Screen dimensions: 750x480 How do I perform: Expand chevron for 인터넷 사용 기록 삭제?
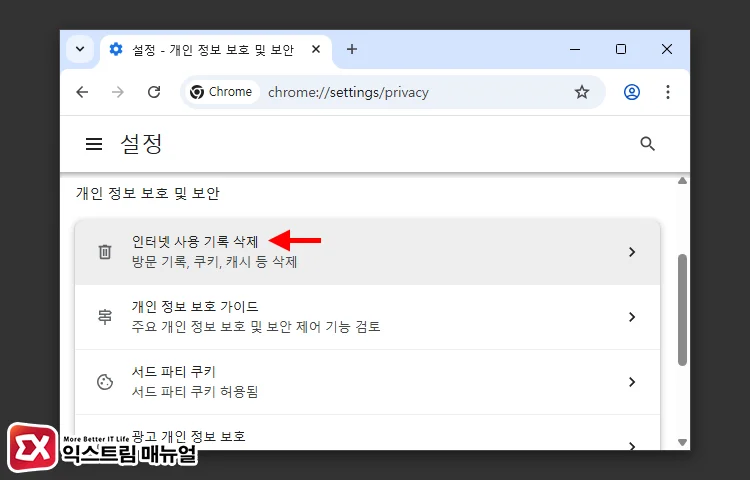point(632,252)
